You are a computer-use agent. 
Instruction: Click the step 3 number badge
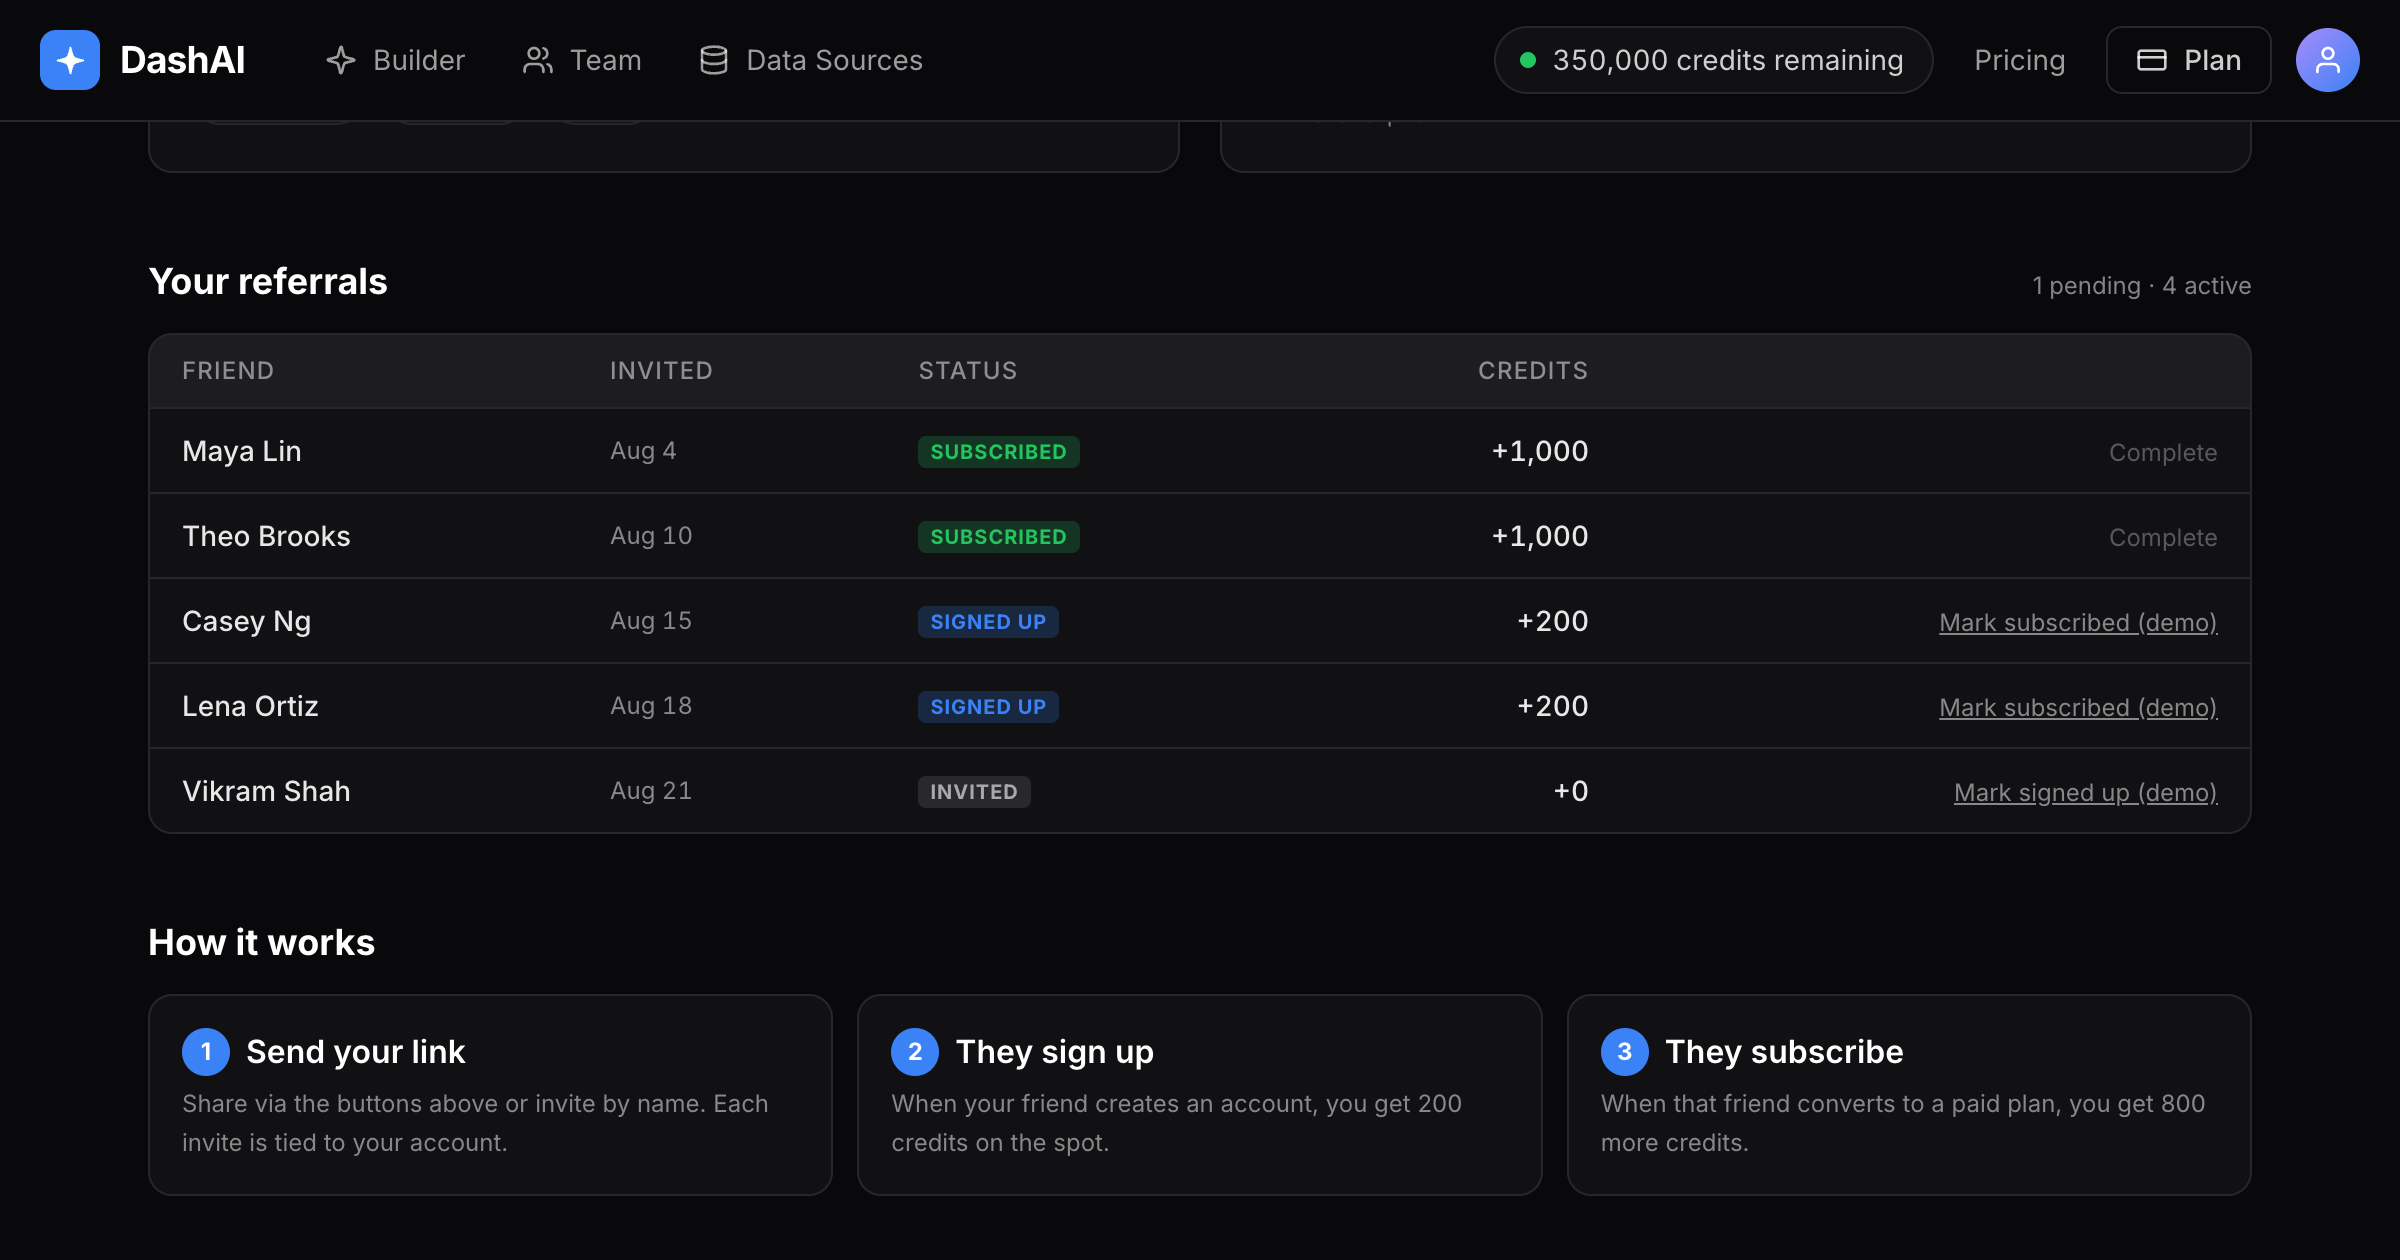pos(1625,1052)
